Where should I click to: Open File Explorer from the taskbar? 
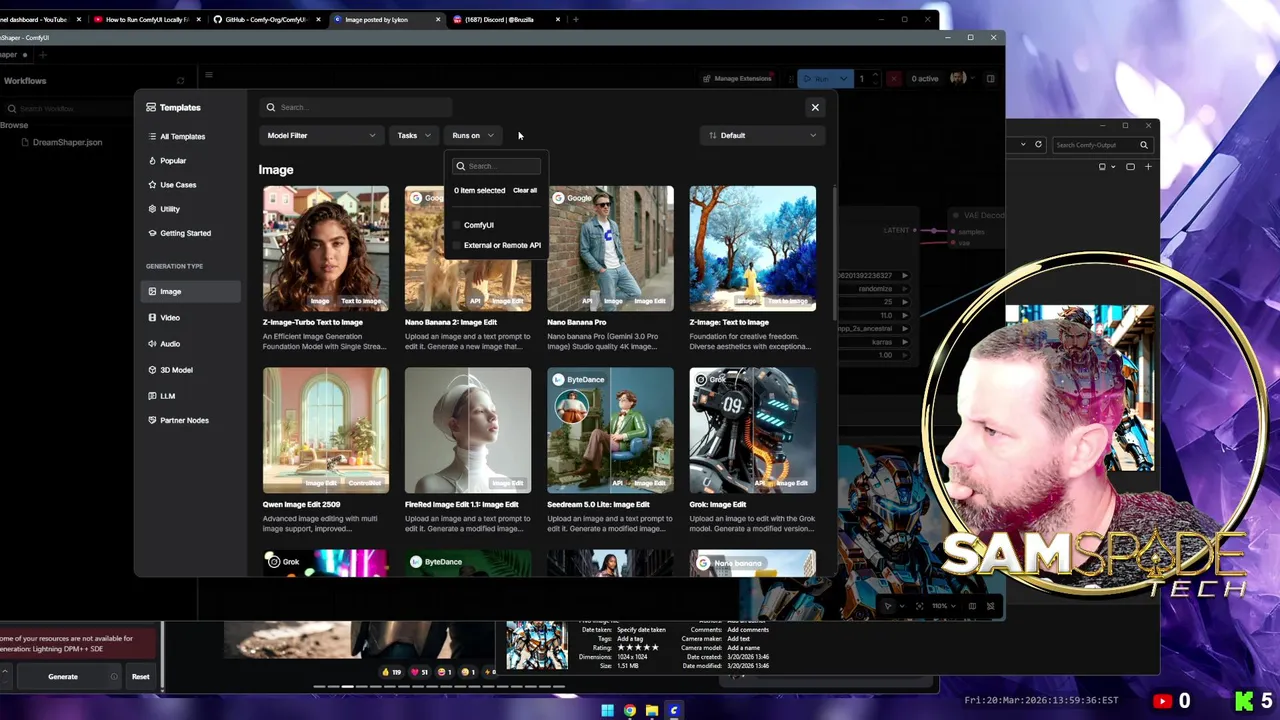click(652, 711)
